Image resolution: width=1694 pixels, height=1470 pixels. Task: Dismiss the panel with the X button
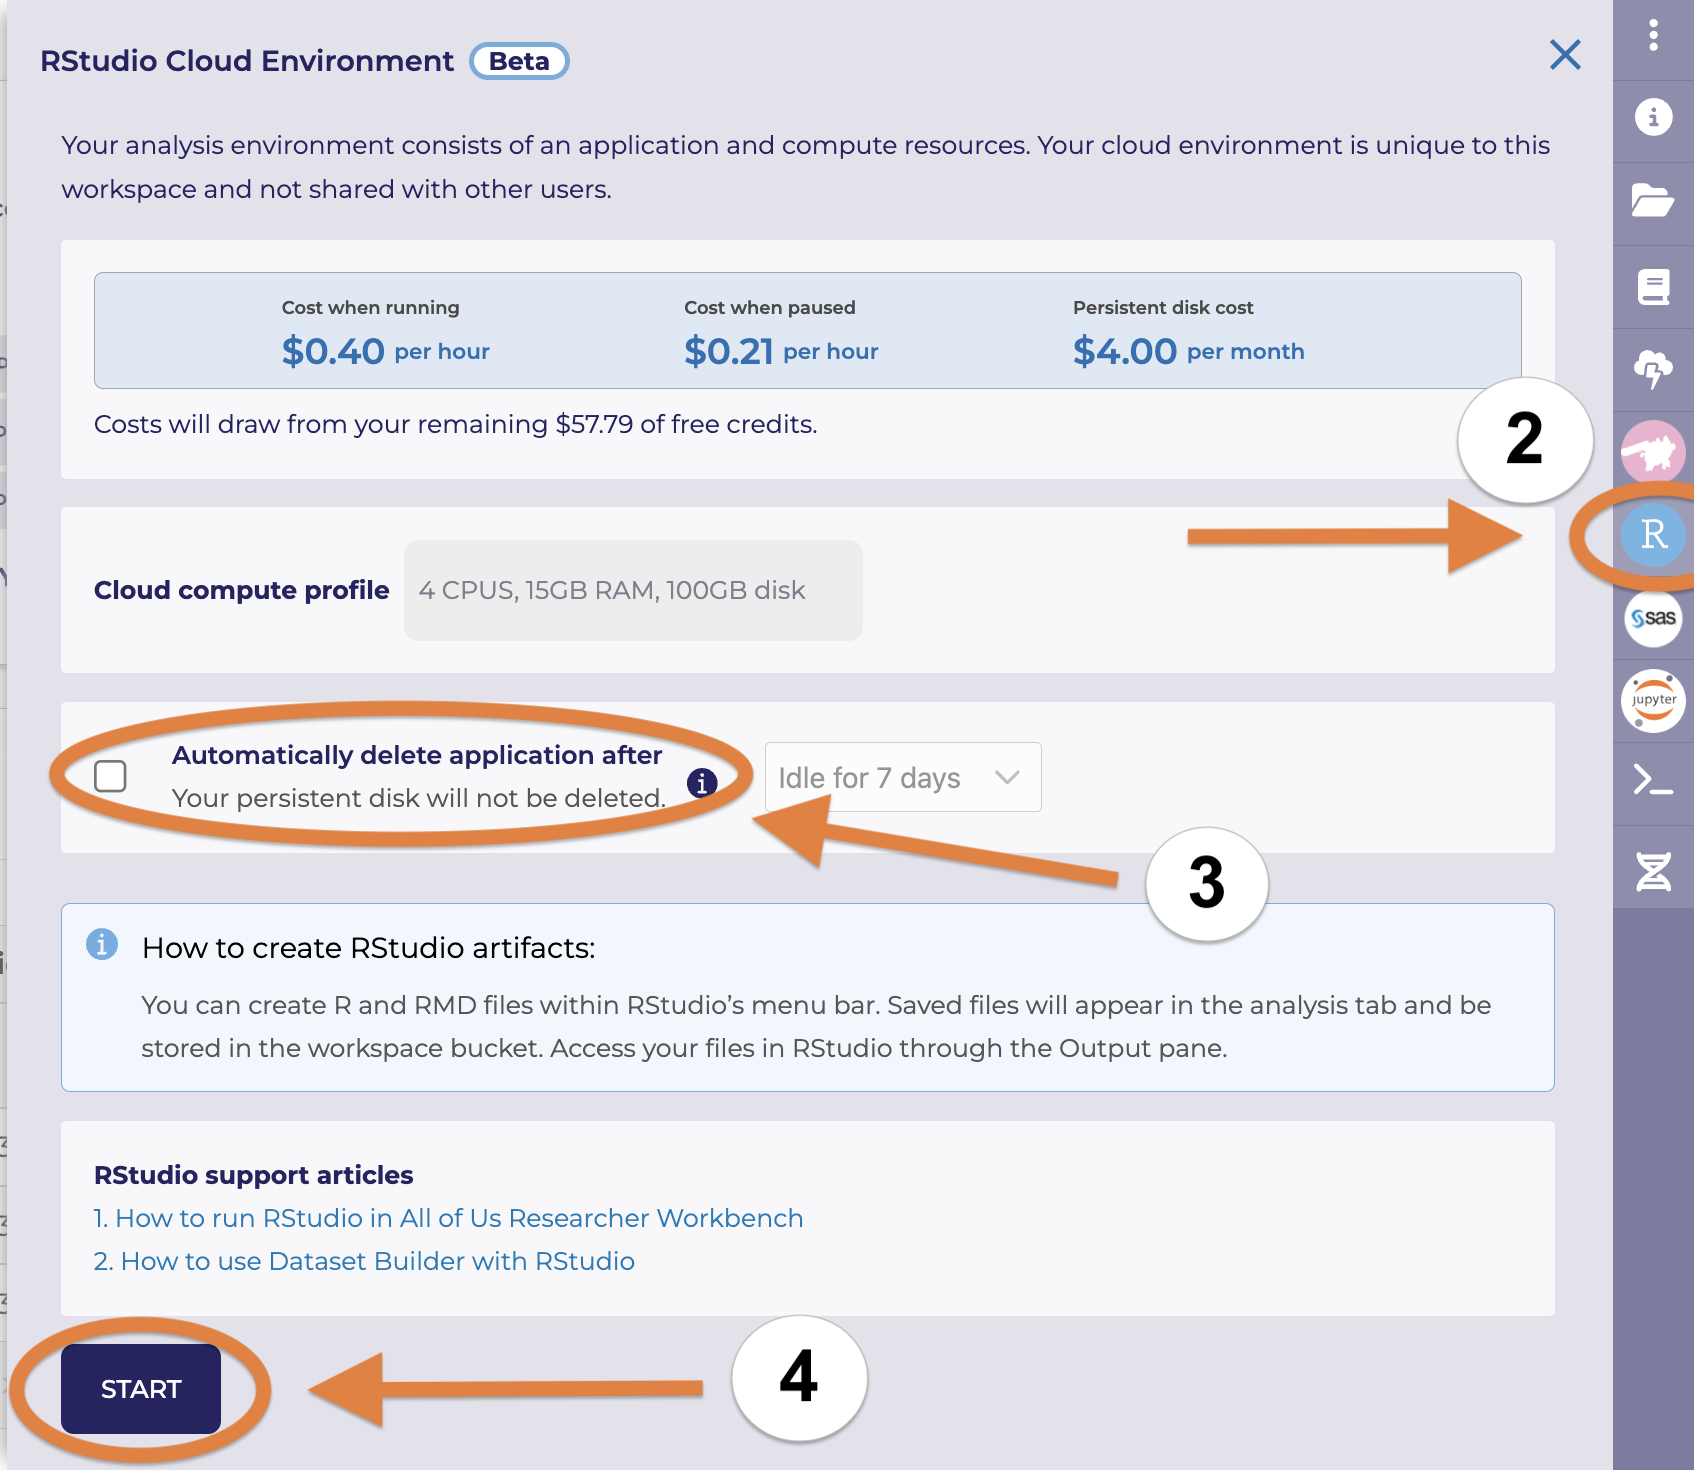pos(1565,57)
